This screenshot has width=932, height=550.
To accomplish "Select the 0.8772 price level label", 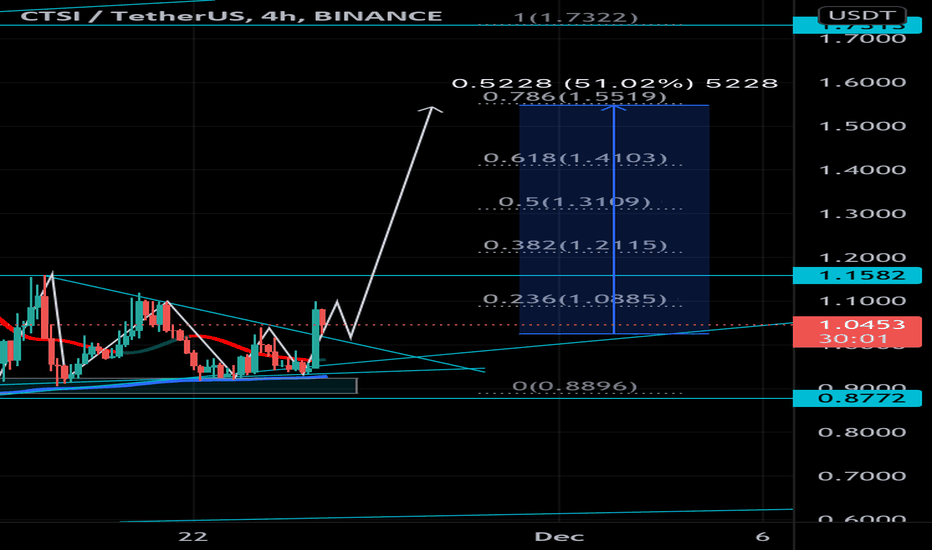I will (857, 398).
